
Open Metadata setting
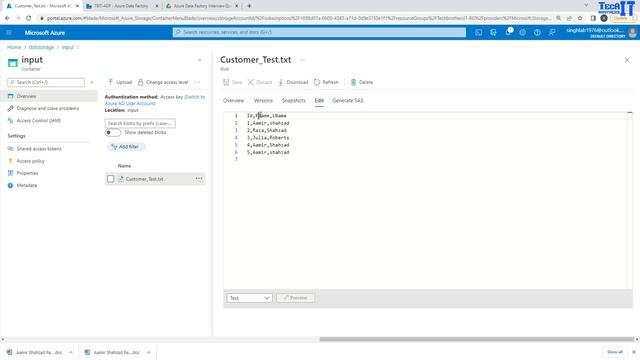[x=27, y=185]
